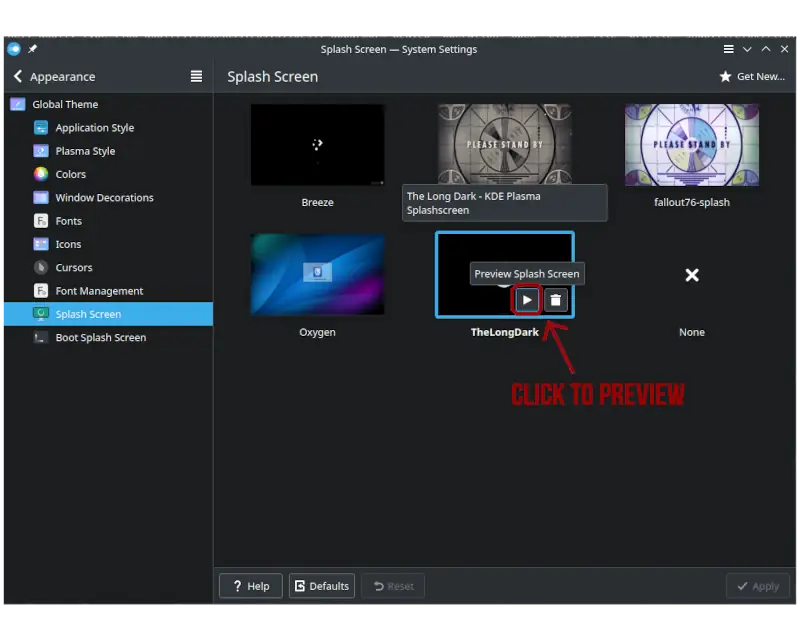Select Global Theme in the sidebar
The height and width of the screenshot is (640, 800).
[x=65, y=104]
